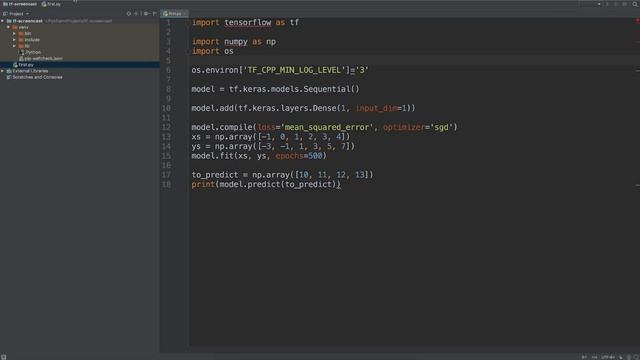The image size is (640, 360).
Task: Click on 'TF_CPP_MIN_LOG_LEVEL' string
Action: [294, 70]
